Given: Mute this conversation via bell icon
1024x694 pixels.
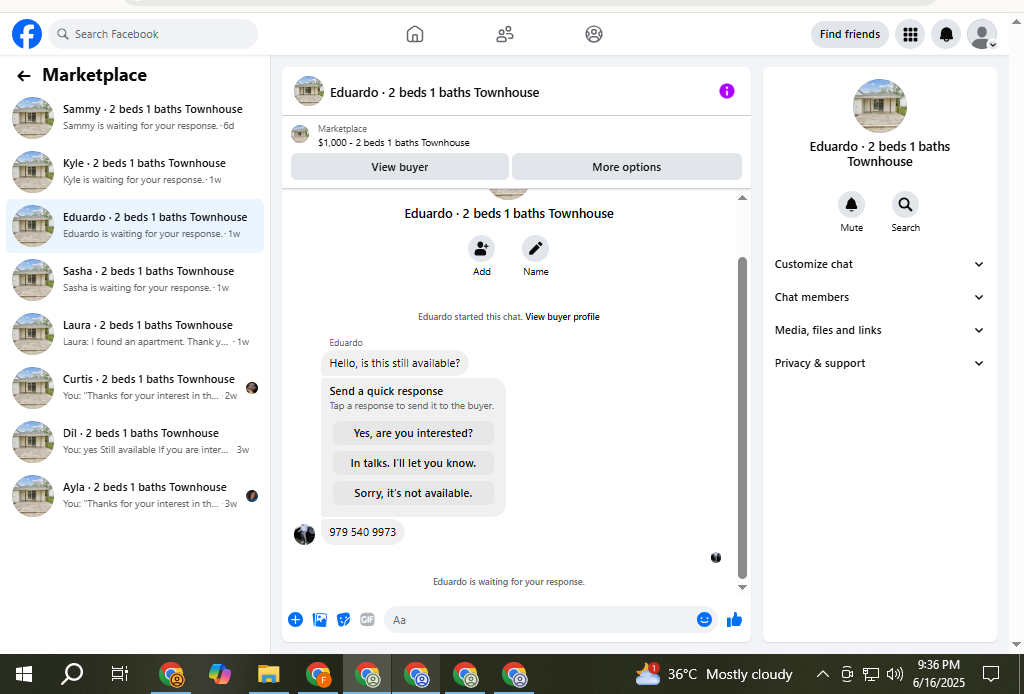Looking at the screenshot, I should pos(852,205).
